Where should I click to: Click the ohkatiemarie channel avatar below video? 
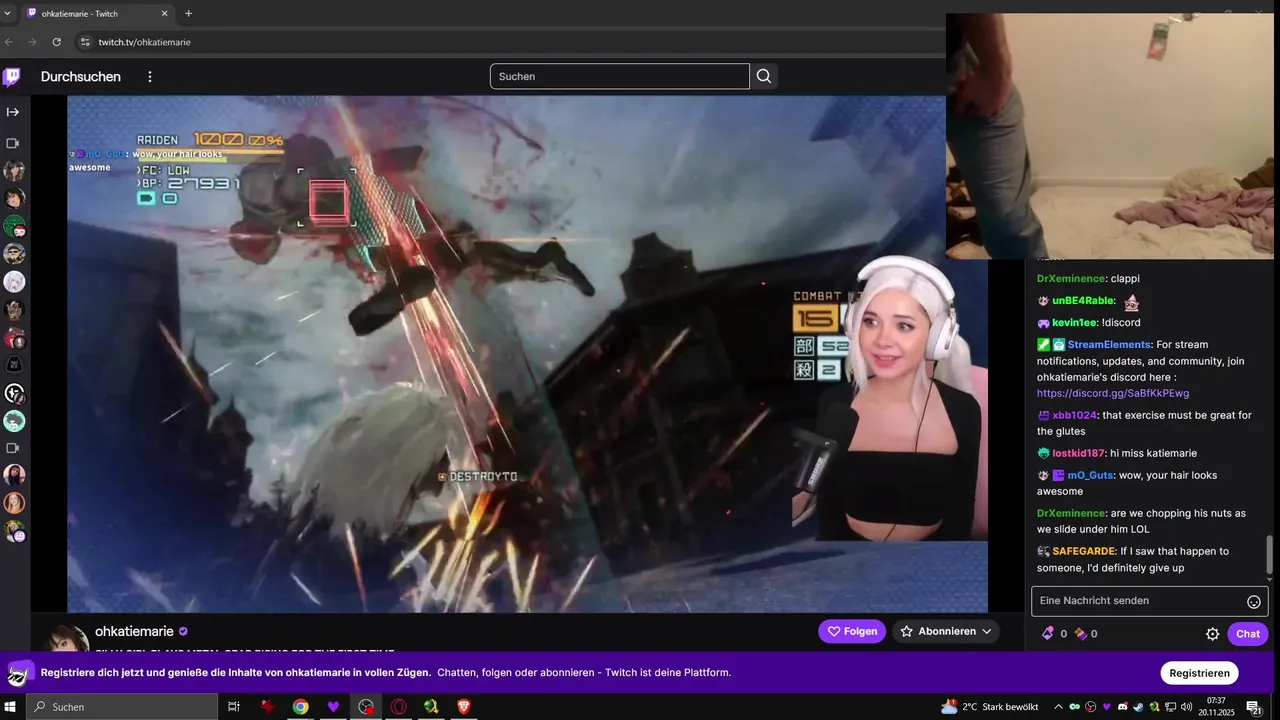69,639
